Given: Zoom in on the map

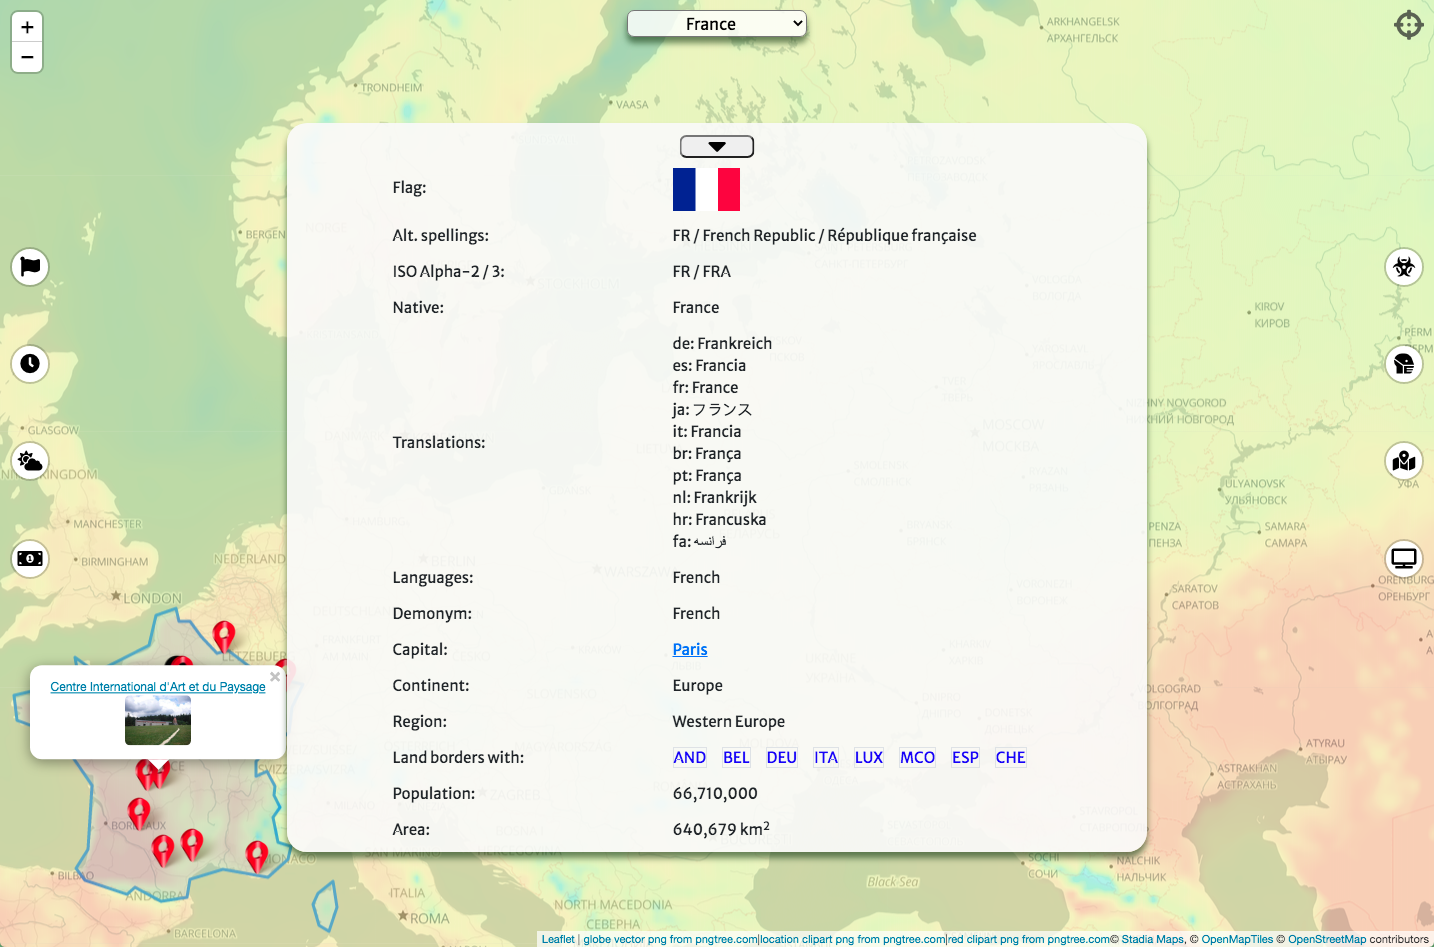Looking at the screenshot, I should [27, 27].
